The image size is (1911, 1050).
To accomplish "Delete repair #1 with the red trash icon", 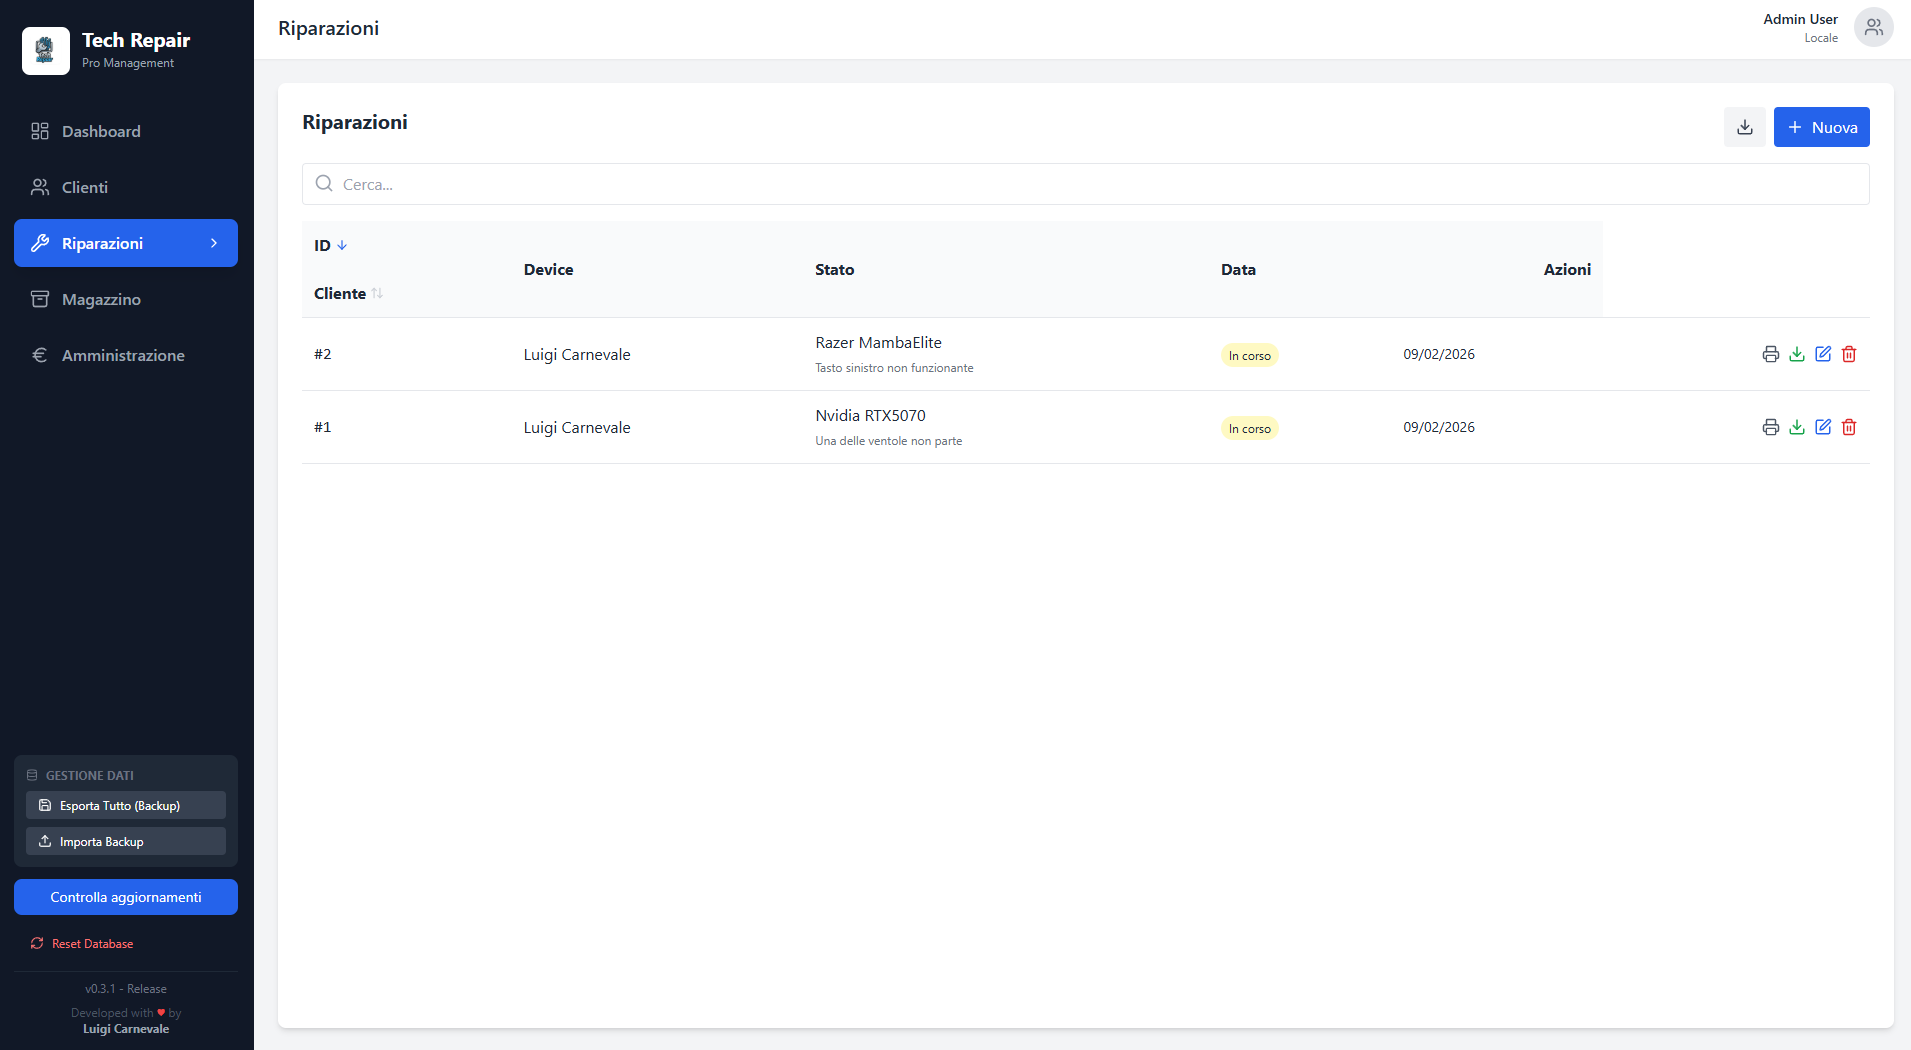I will pos(1849,427).
